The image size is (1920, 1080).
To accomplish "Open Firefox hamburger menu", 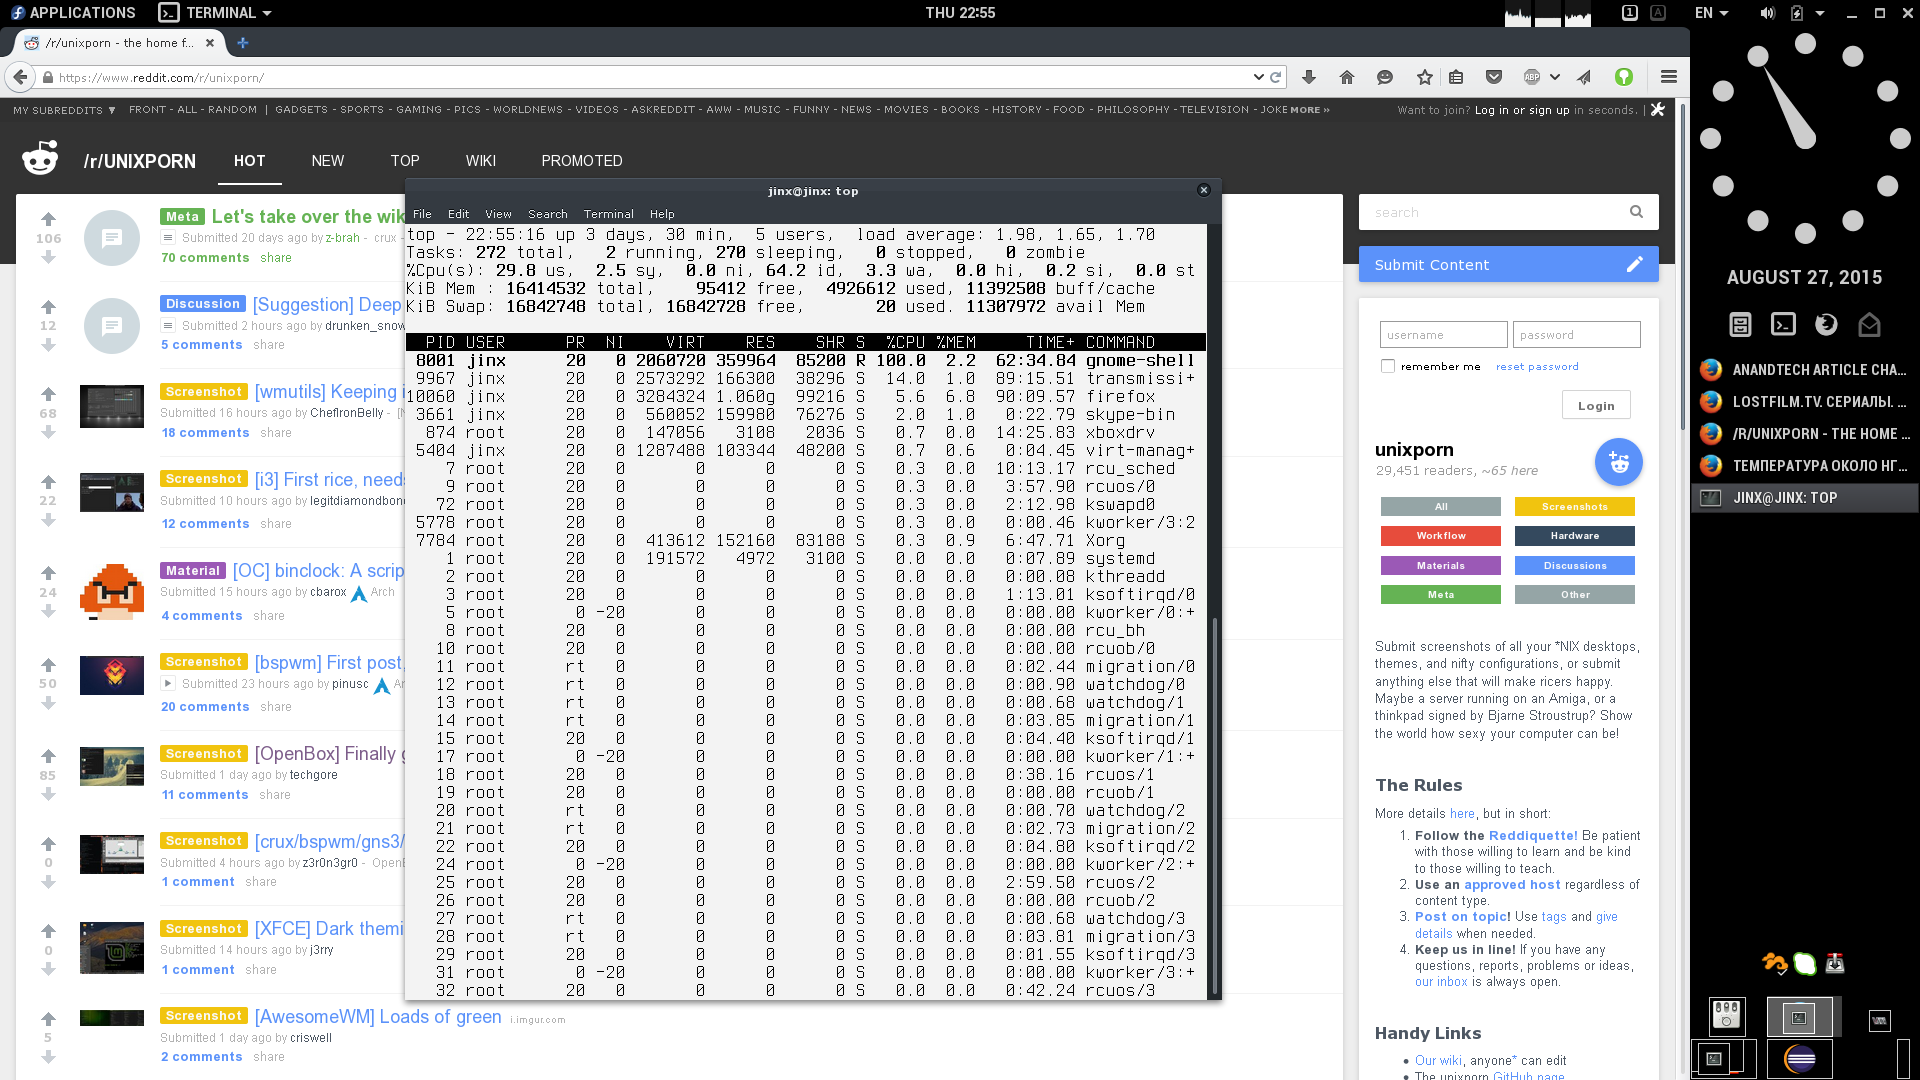I will click(x=1668, y=77).
